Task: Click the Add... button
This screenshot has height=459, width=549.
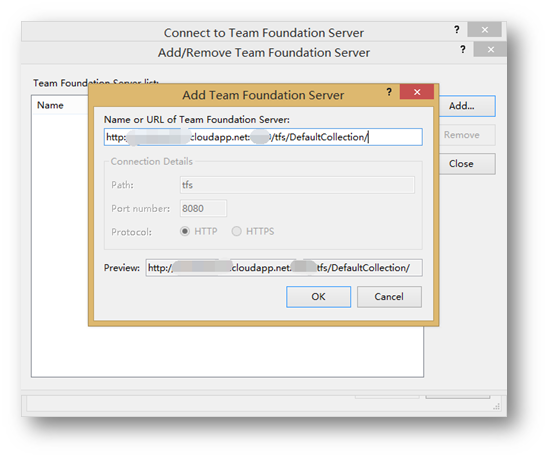Action: click(467, 106)
